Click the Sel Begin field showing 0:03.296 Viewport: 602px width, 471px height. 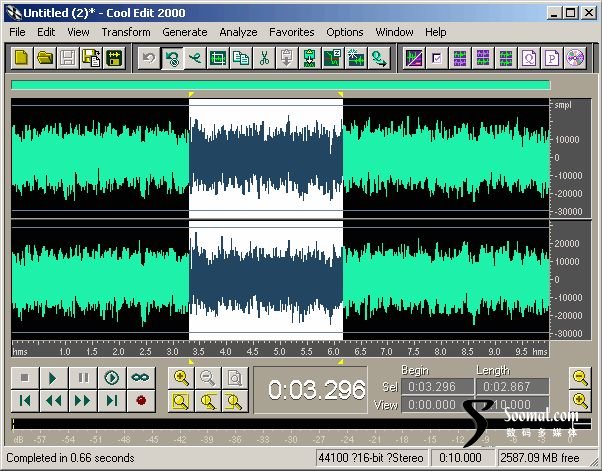point(437,387)
